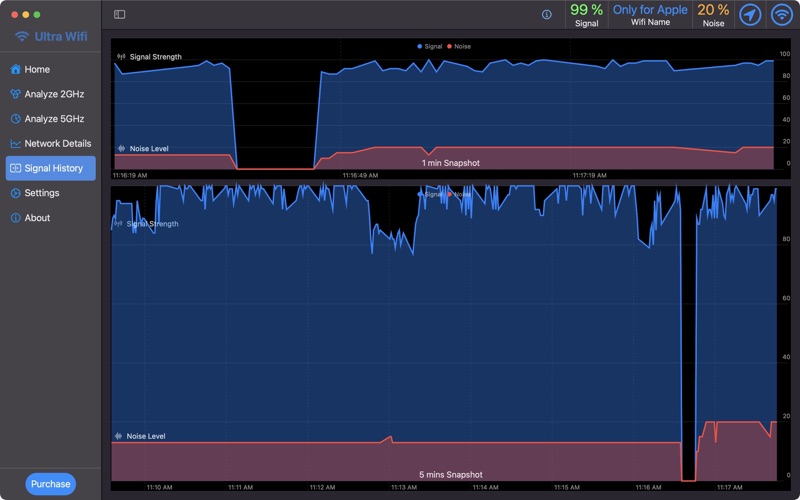Open the About page

tap(51, 218)
